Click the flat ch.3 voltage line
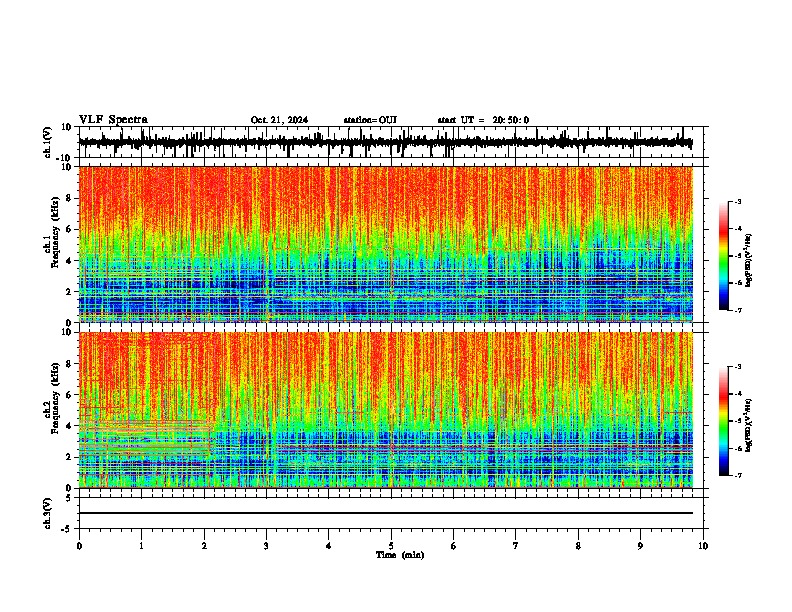 click(x=385, y=513)
